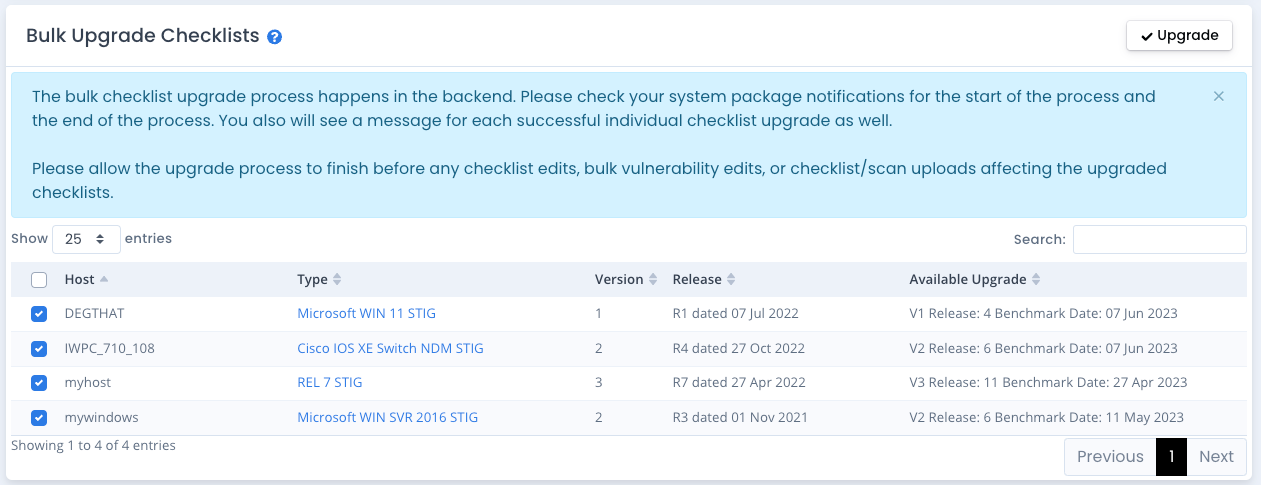Open the help icon beside Bulk Upgrade Checklists
The image size is (1261, 485).
275,37
